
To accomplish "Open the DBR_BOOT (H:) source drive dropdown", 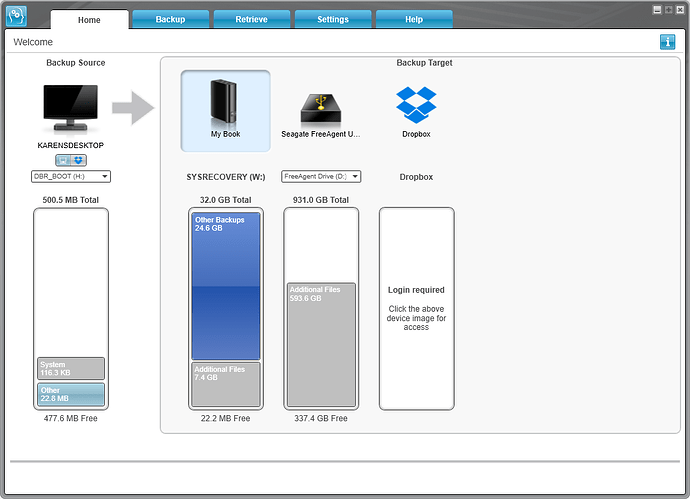I will (71, 176).
